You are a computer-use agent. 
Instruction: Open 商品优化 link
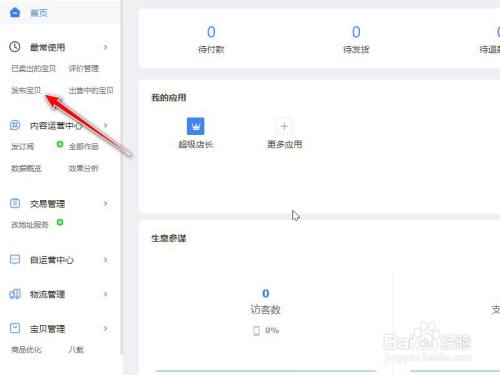[x=26, y=350]
